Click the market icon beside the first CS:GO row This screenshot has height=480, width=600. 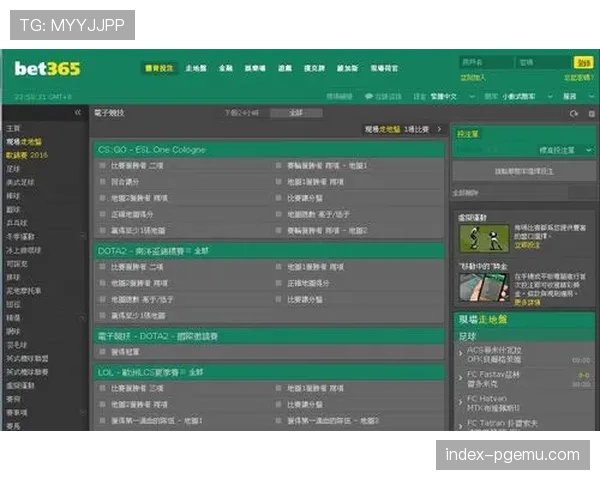tap(103, 166)
